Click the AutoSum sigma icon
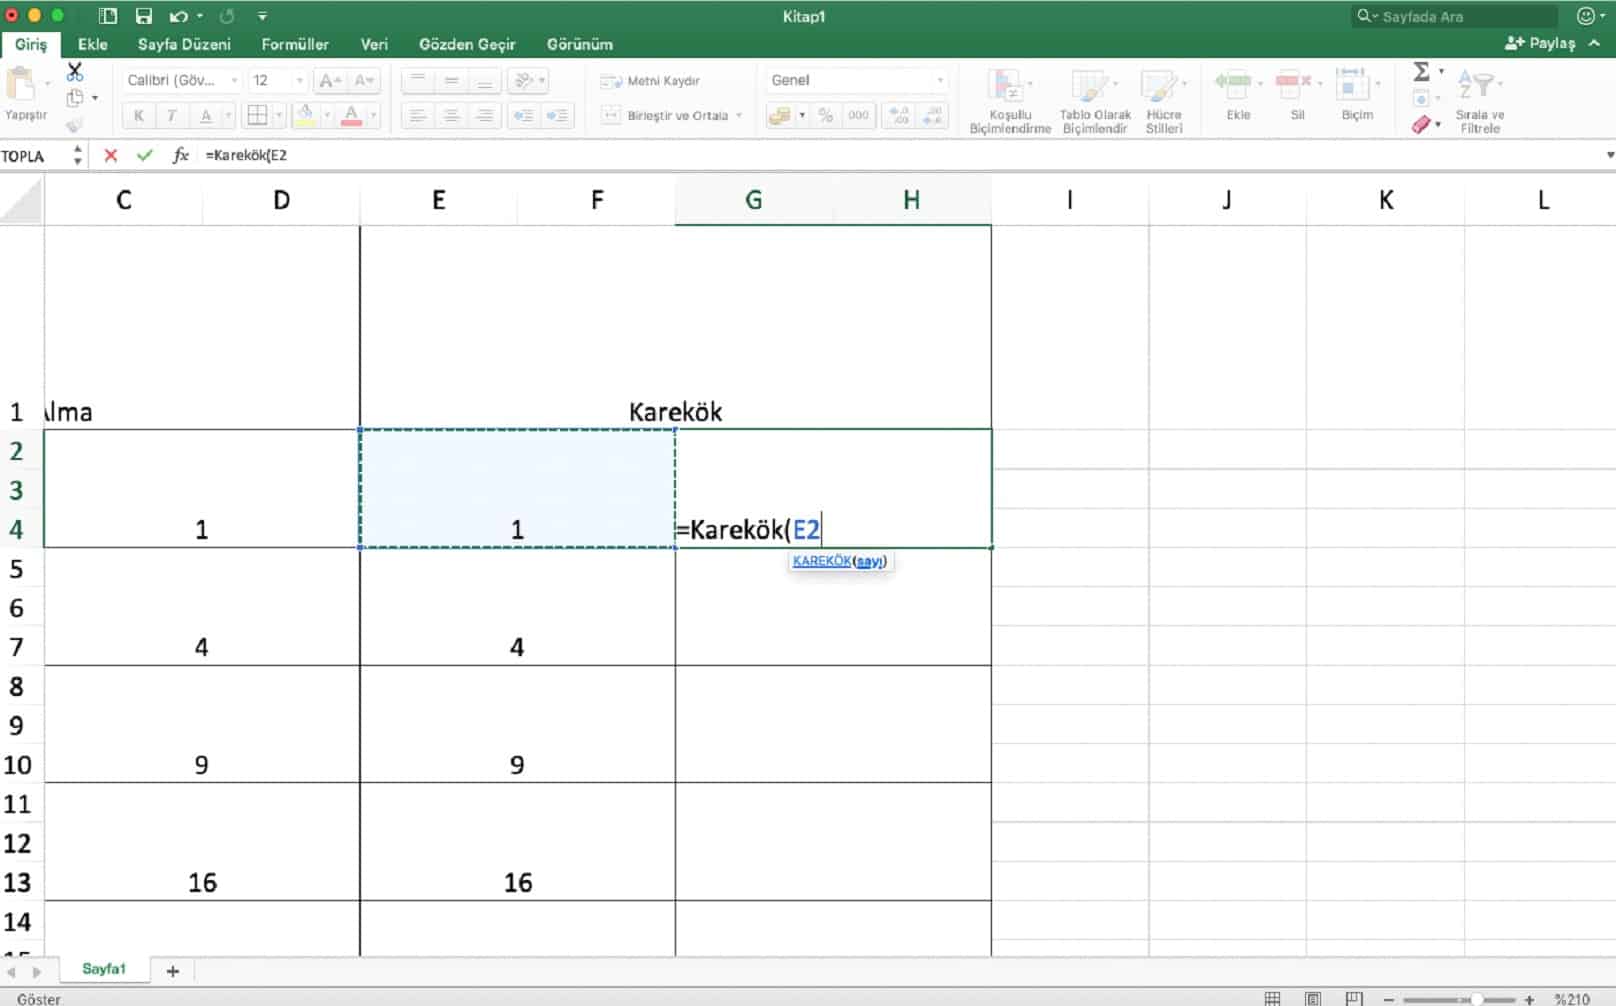 coord(1421,72)
